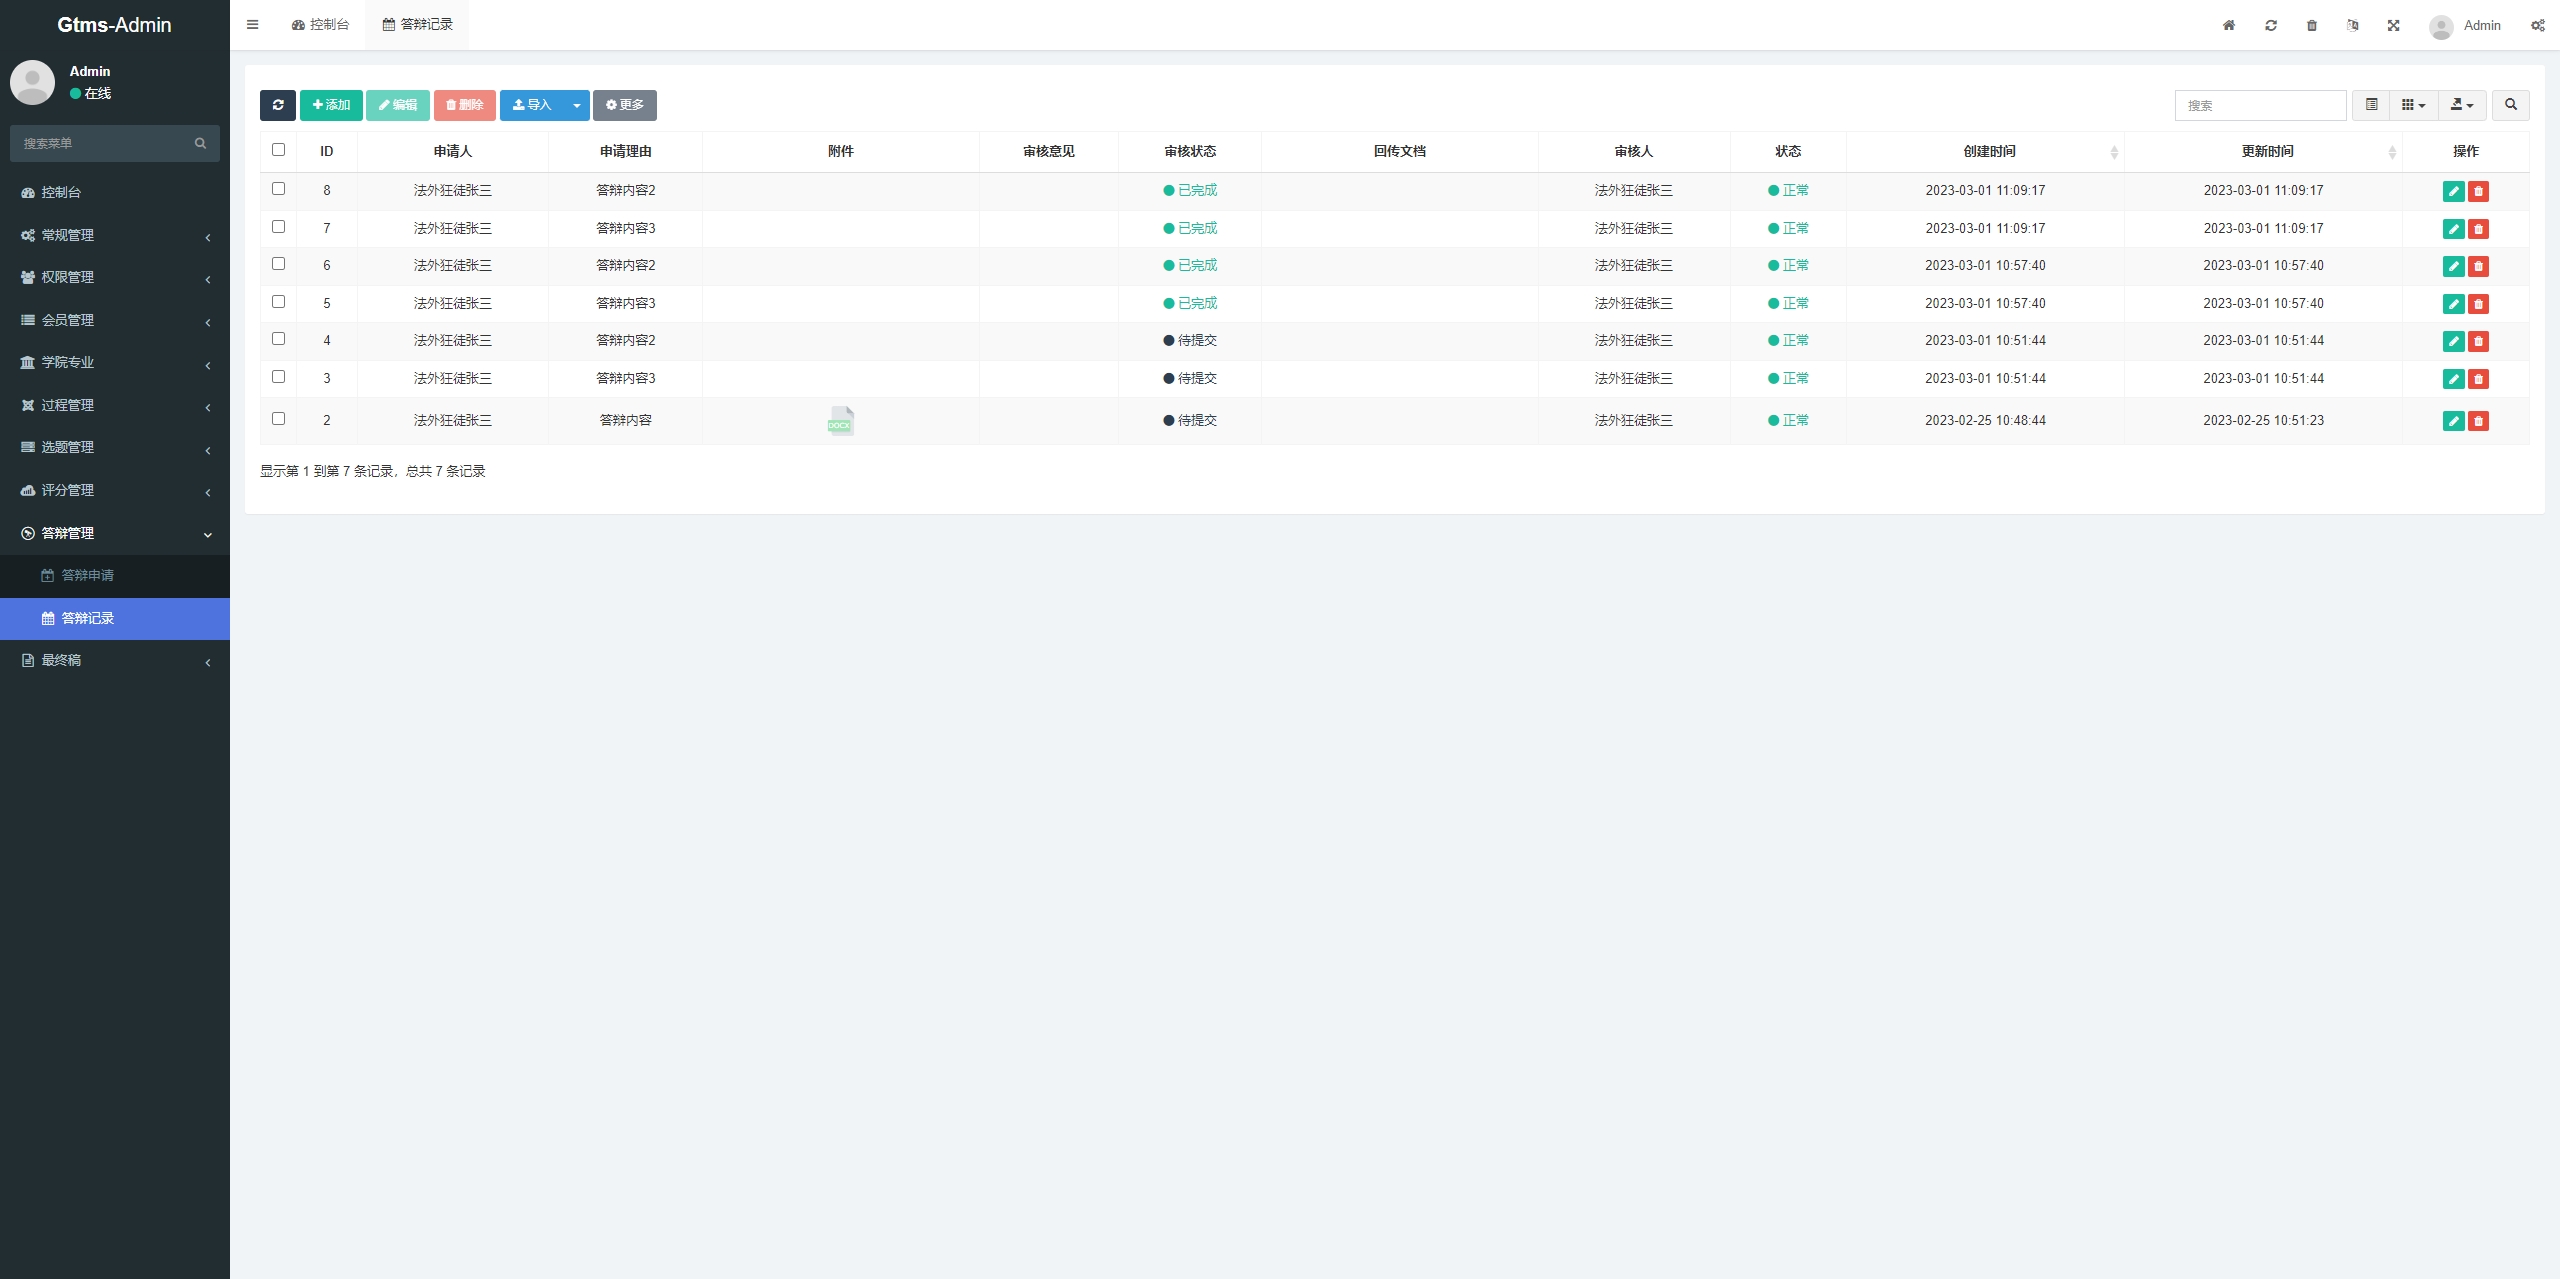
Task: Edit record ID 6 with green pencil
Action: (x=2454, y=266)
